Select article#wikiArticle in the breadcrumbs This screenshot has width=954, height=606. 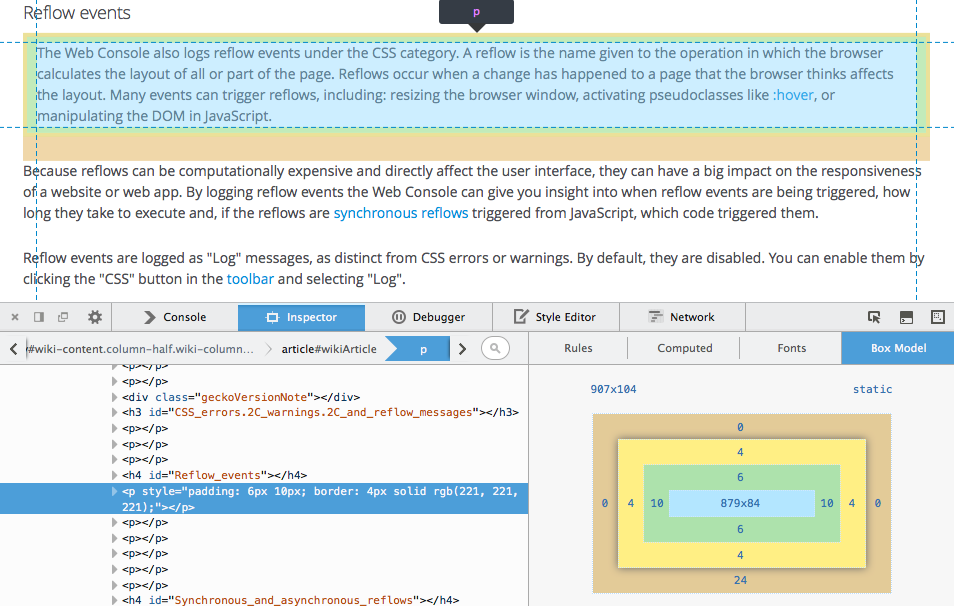[x=329, y=349]
